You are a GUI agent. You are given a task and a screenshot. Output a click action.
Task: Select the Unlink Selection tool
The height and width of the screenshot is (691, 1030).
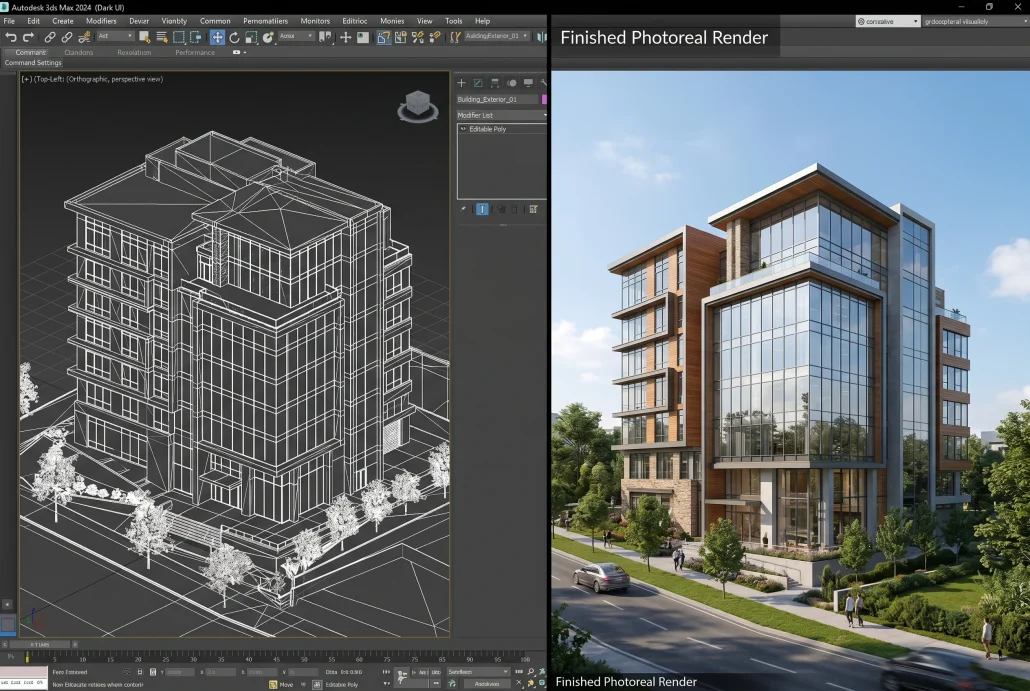(x=67, y=37)
